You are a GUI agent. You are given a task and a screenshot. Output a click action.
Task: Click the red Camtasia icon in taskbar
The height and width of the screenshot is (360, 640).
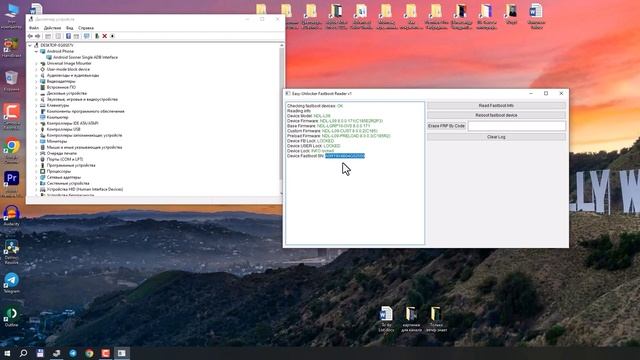coord(106,353)
